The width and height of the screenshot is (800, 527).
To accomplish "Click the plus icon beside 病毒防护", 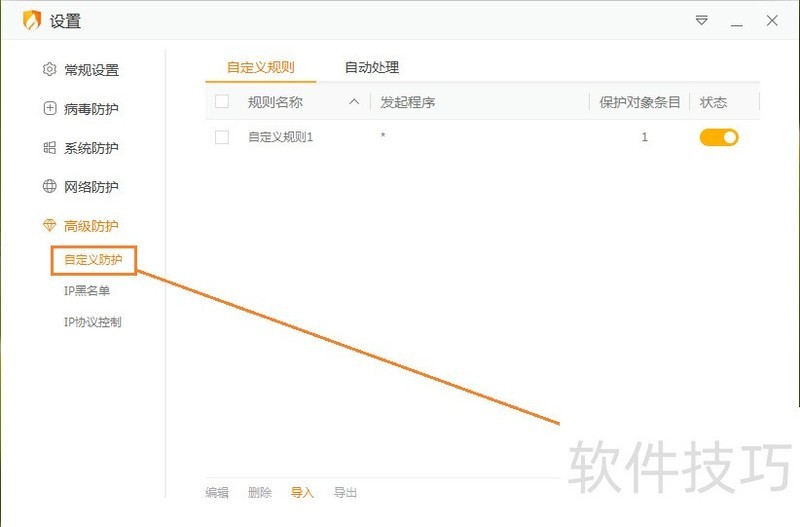I will pyautogui.click(x=49, y=109).
